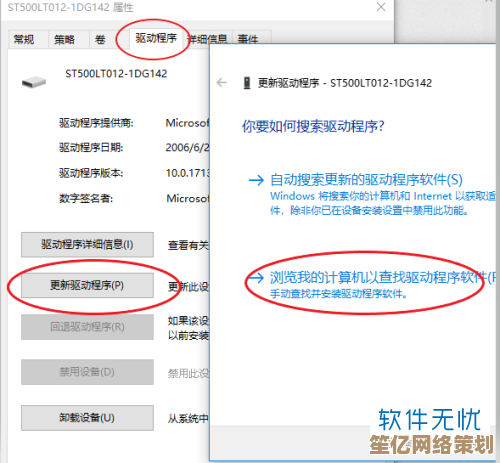
Task: Click the 驱动程序日期 label
Action: pyautogui.click(x=91, y=147)
